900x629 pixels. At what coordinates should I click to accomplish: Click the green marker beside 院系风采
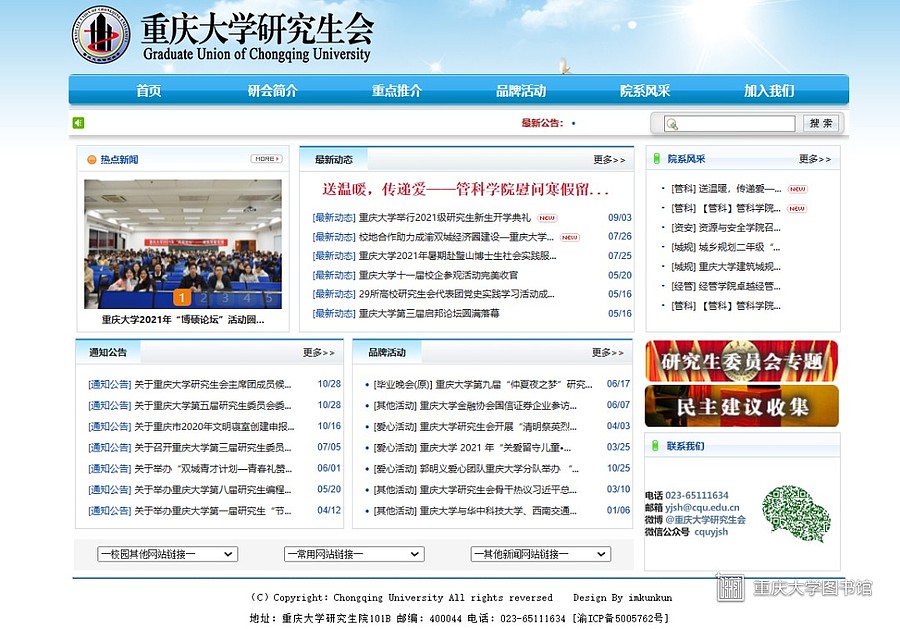tap(657, 158)
